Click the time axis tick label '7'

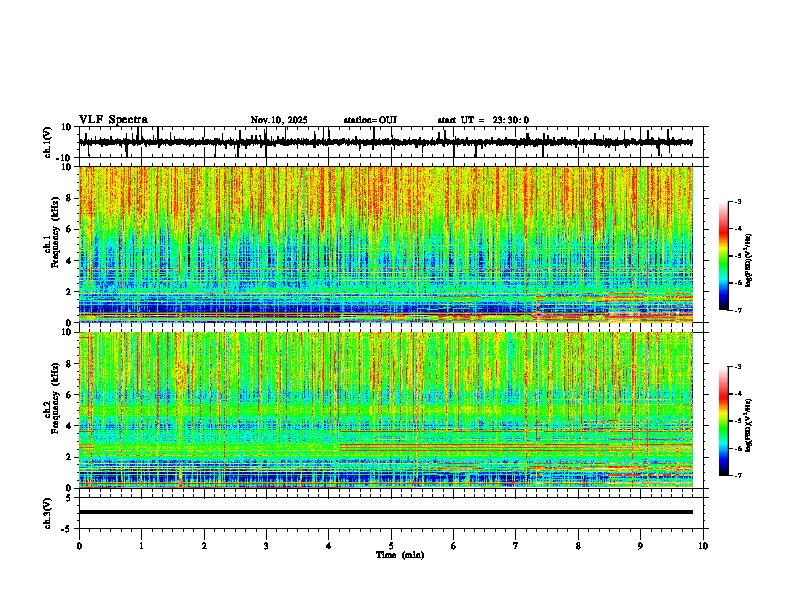[x=516, y=546]
